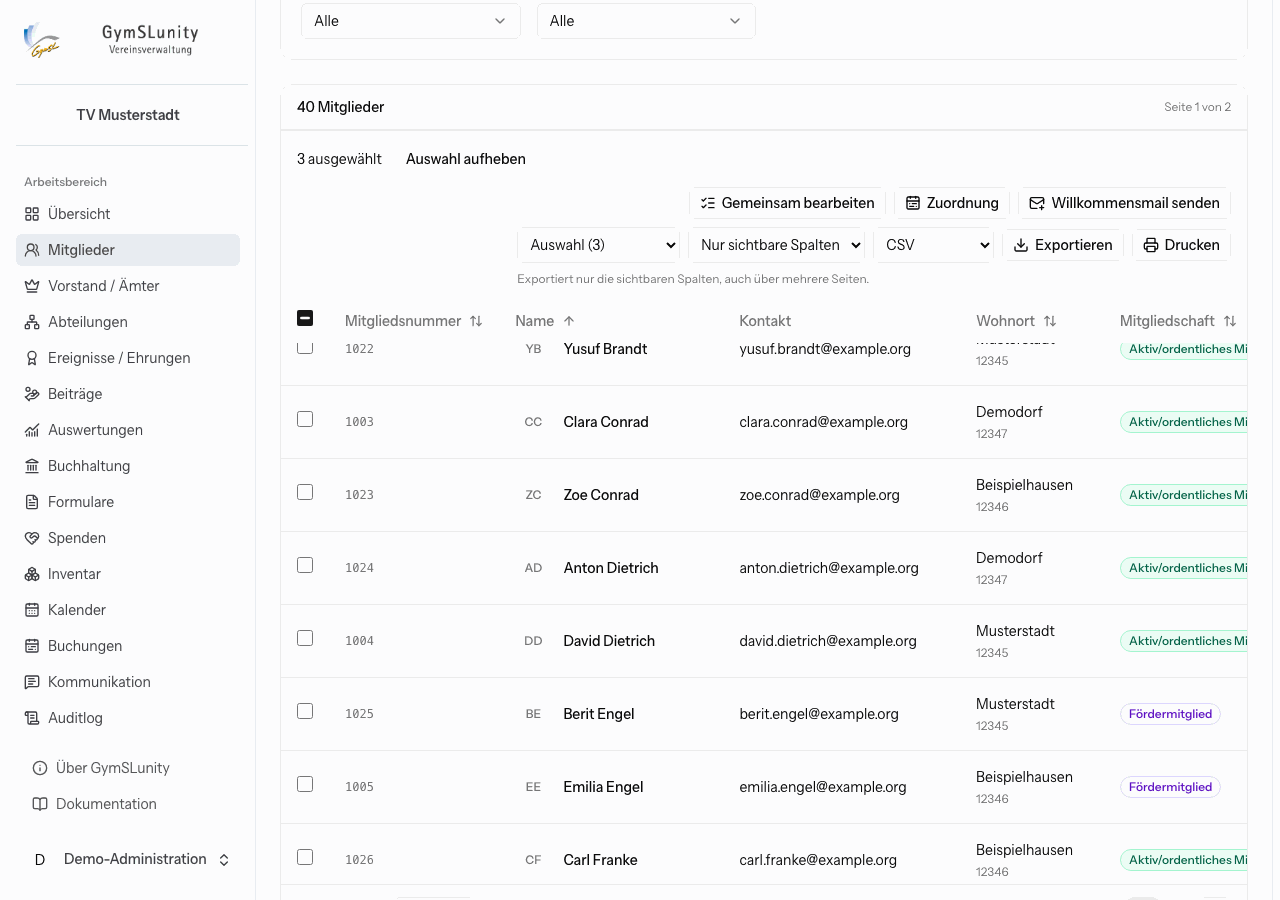Open Mitglieder in the sidebar
This screenshot has width=1280, height=900.
pyautogui.click(x=128, y=250)
